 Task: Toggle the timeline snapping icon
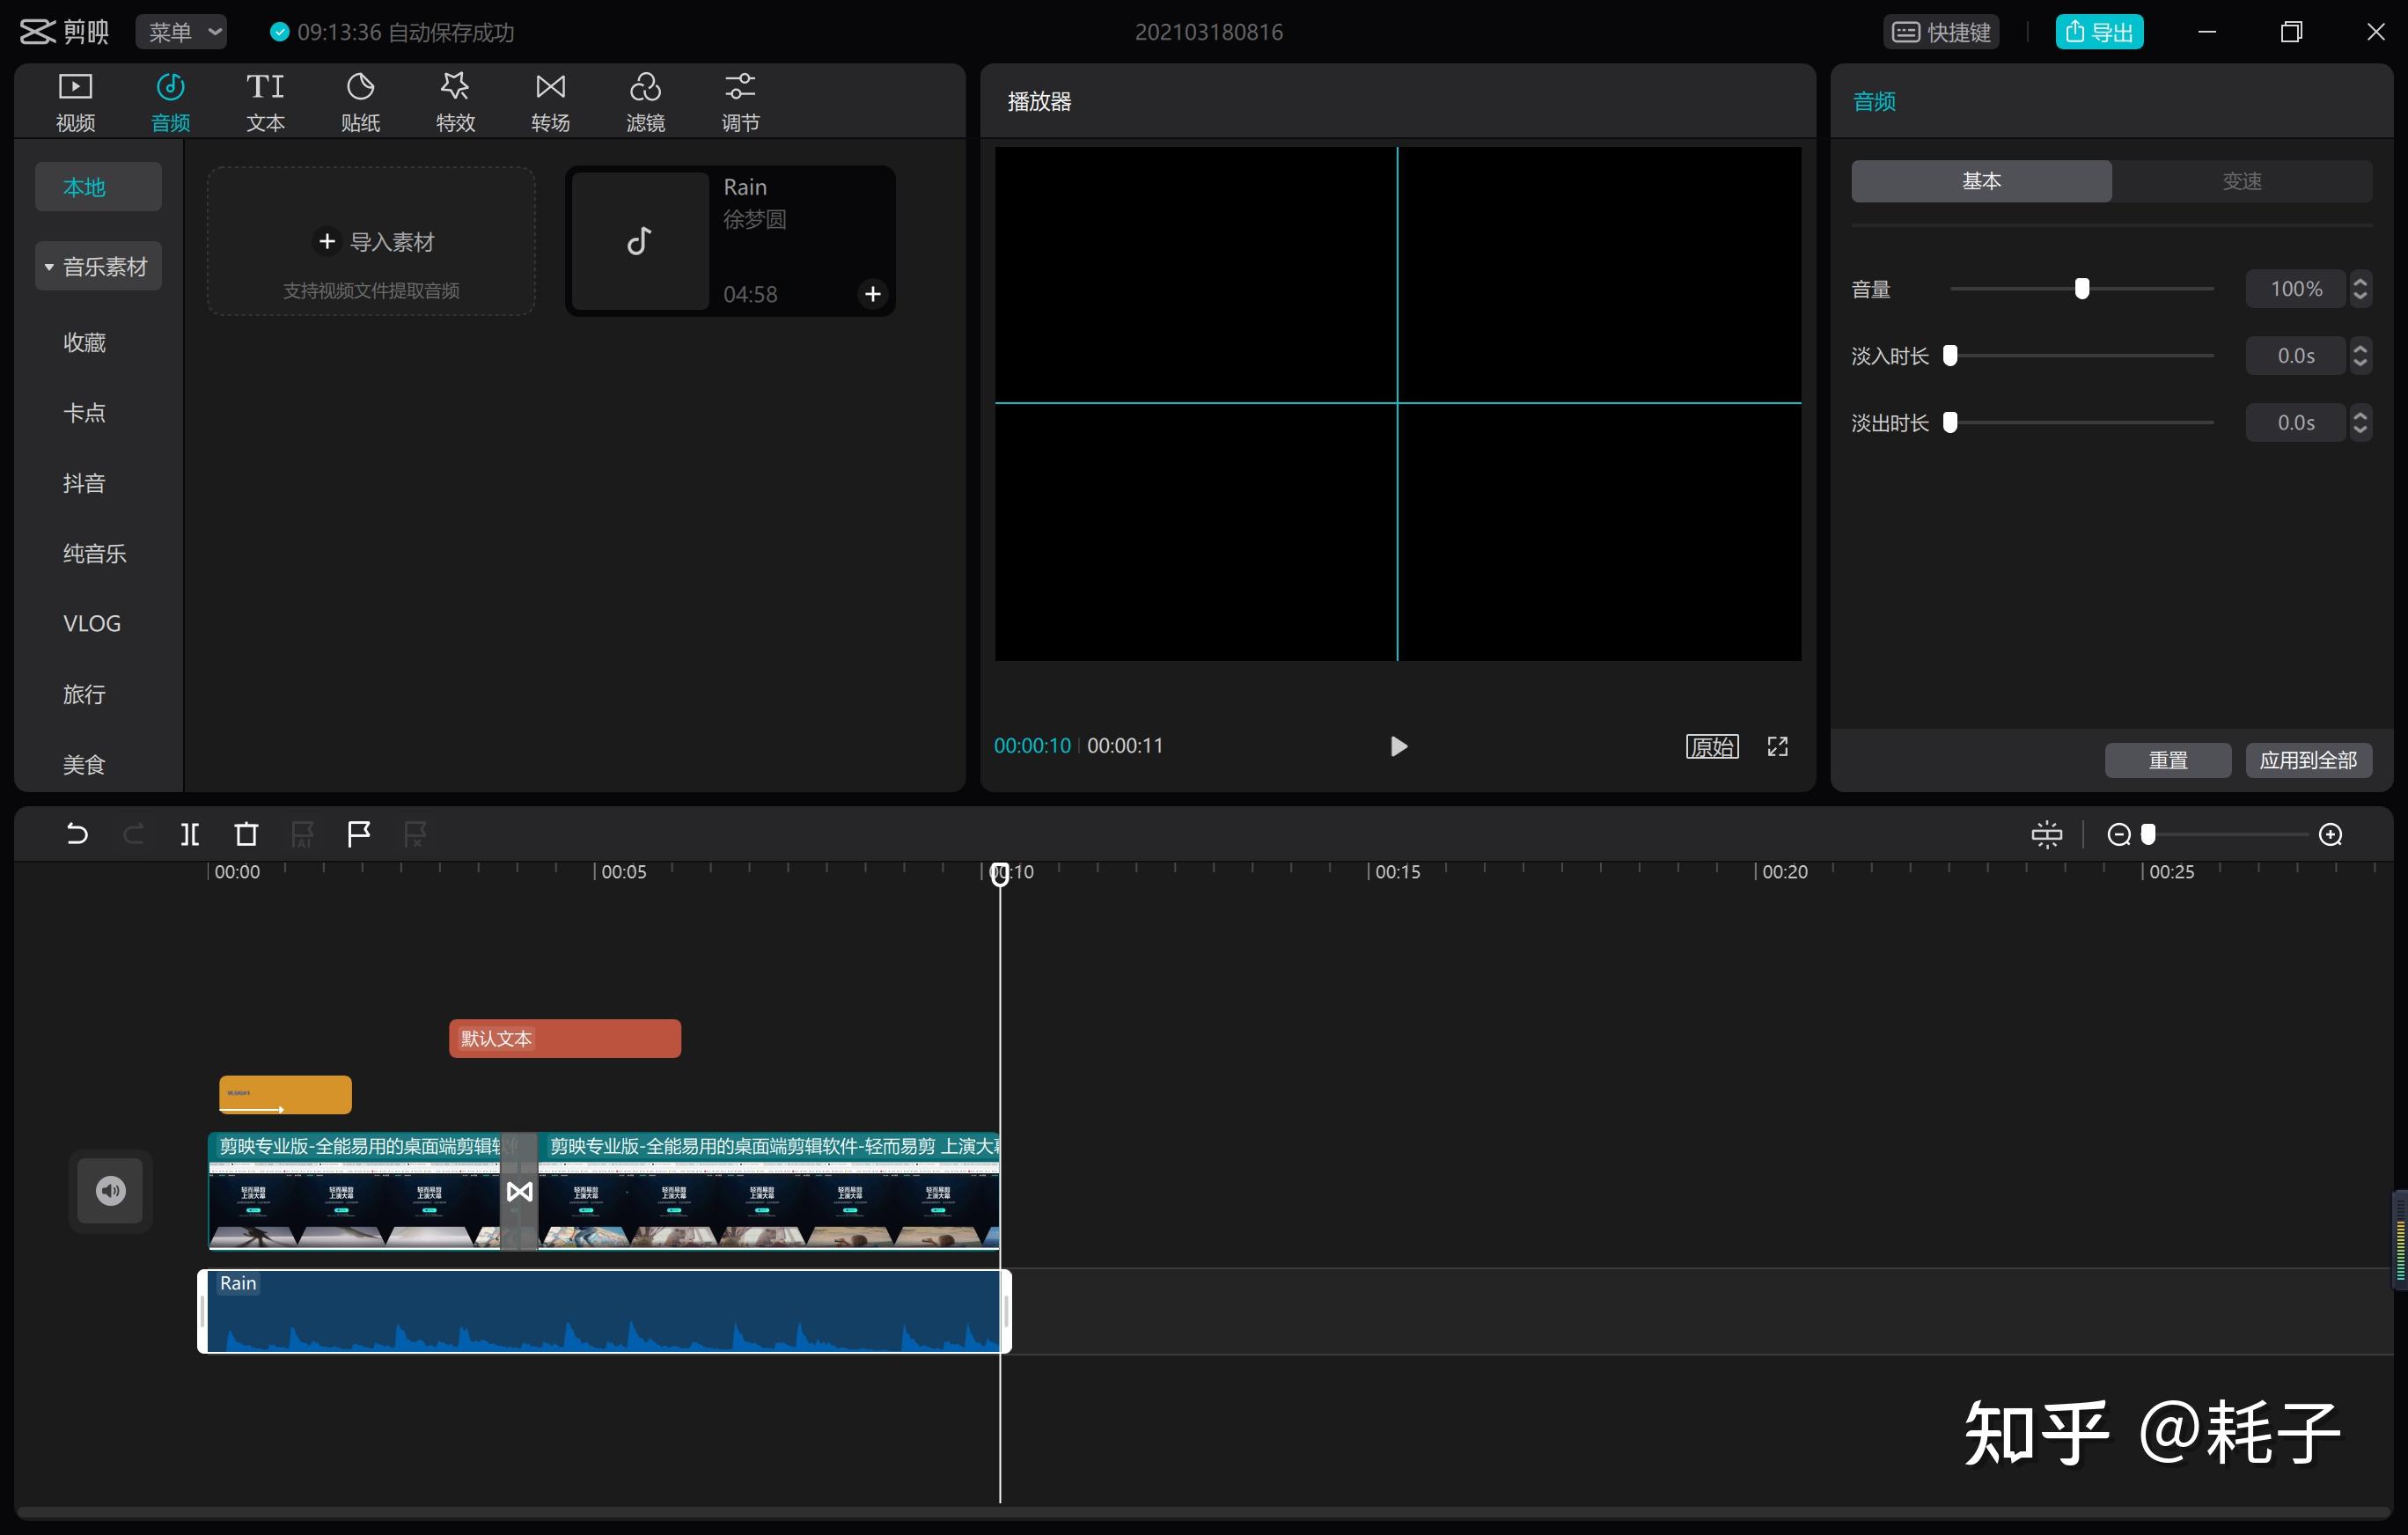point(2046,835)
